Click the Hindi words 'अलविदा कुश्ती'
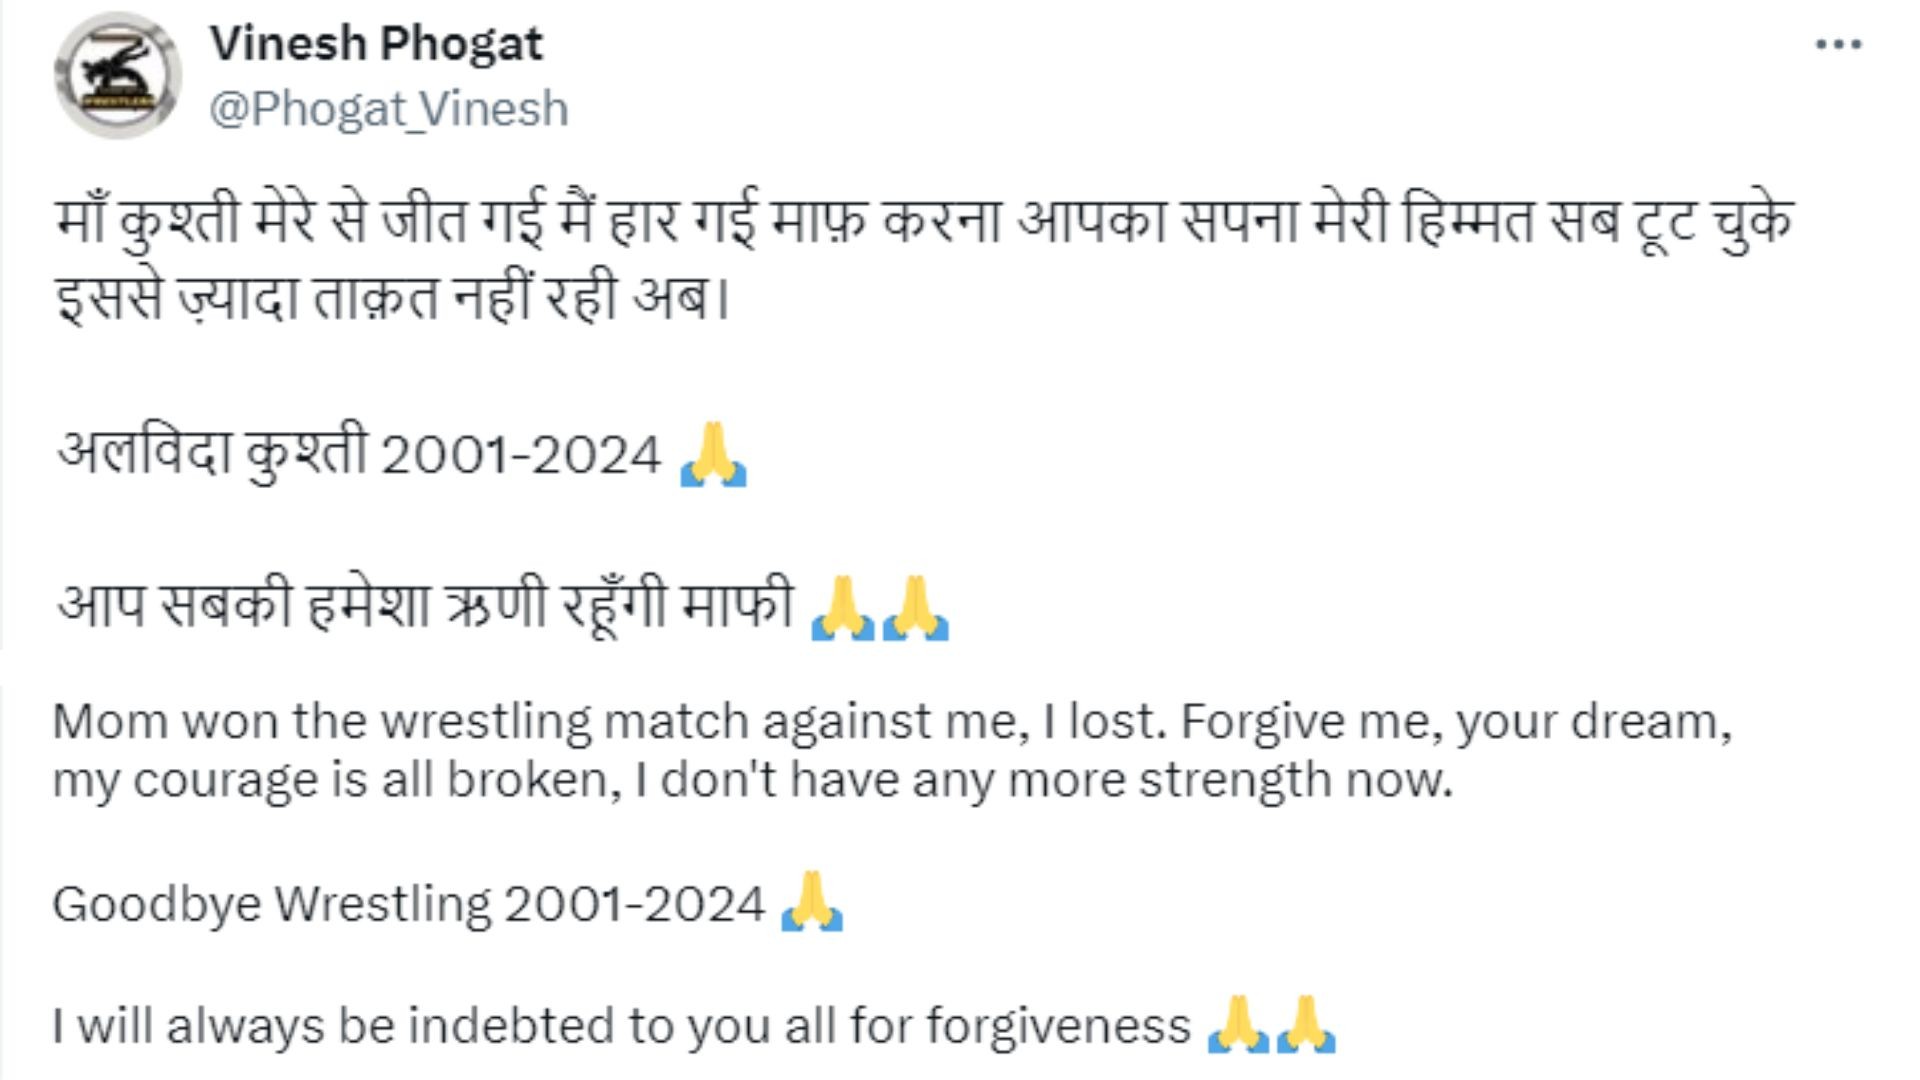Screen dimensions: 1920x1080 tap(212, 455)
